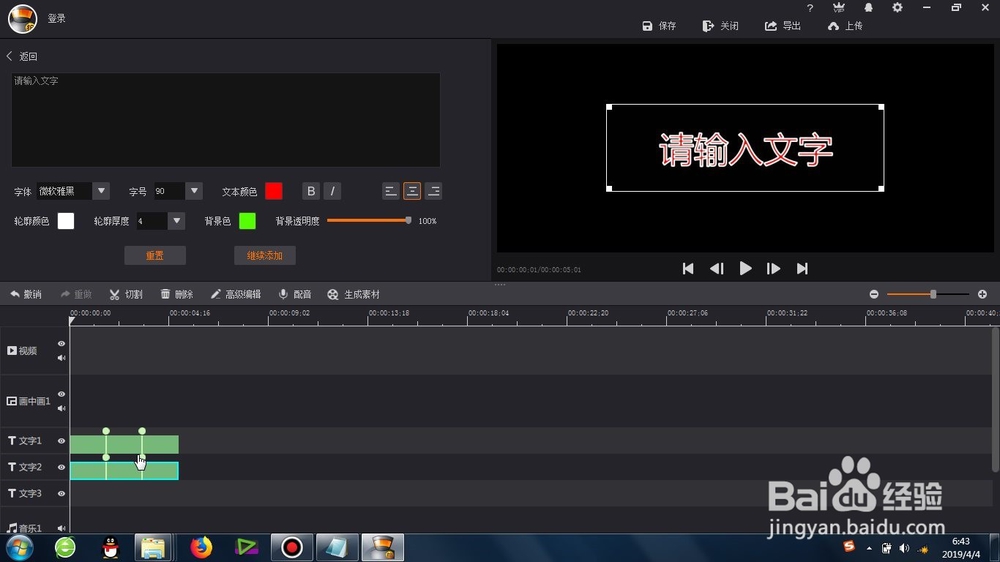Image resolution: width=1000 pixels, height=562 pixels.
Task: Step forward one frame in preview
Action: pos(774,269)
